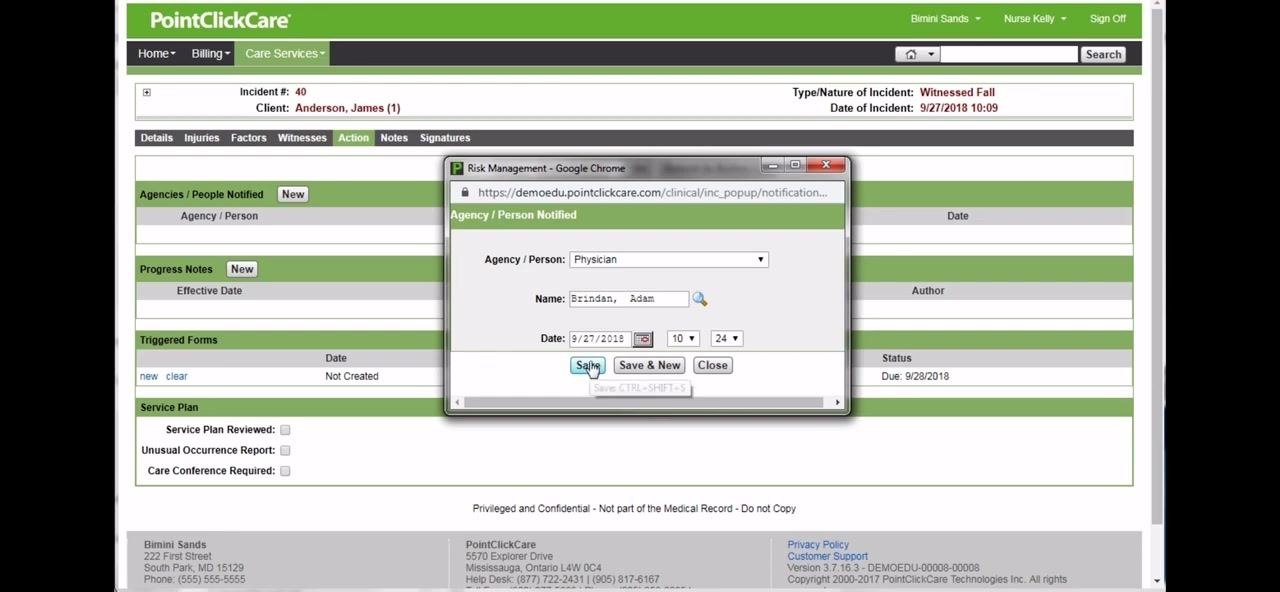Open the Nurse Kelly user dropdown
1280x592 pixels.
pos(1035,19)
